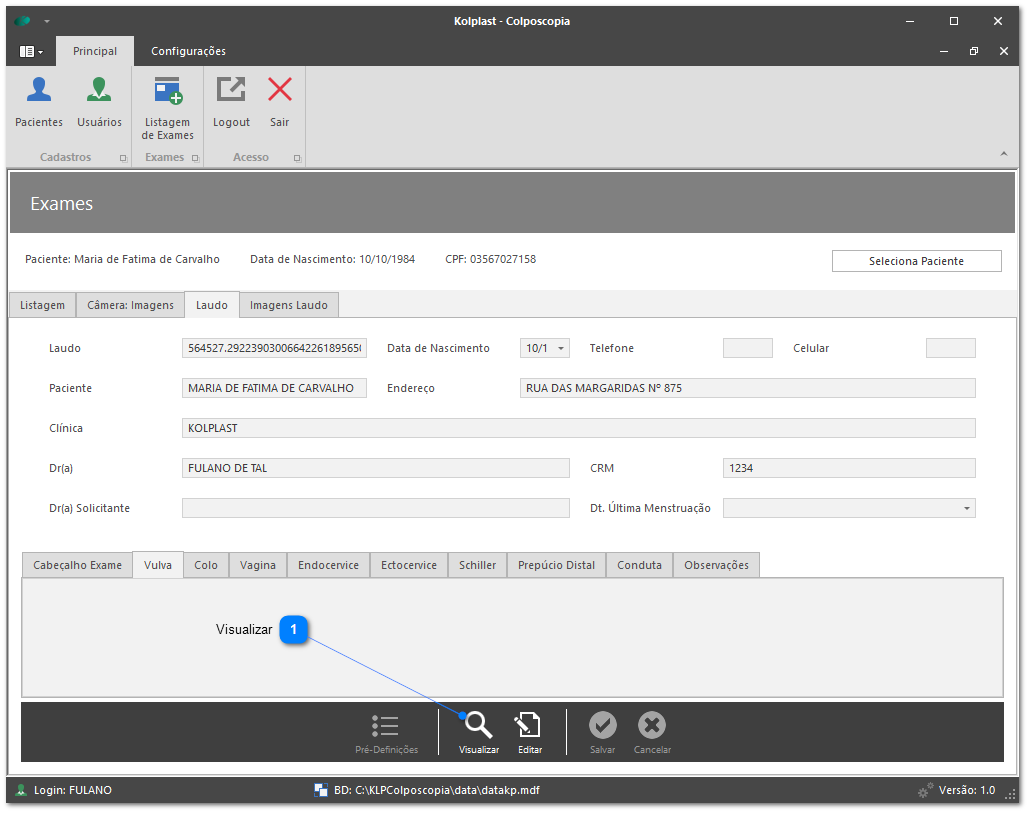The image size is (1029, 813).
Task: Open the Pré-Definições list icon
Action: pos(385,726)
